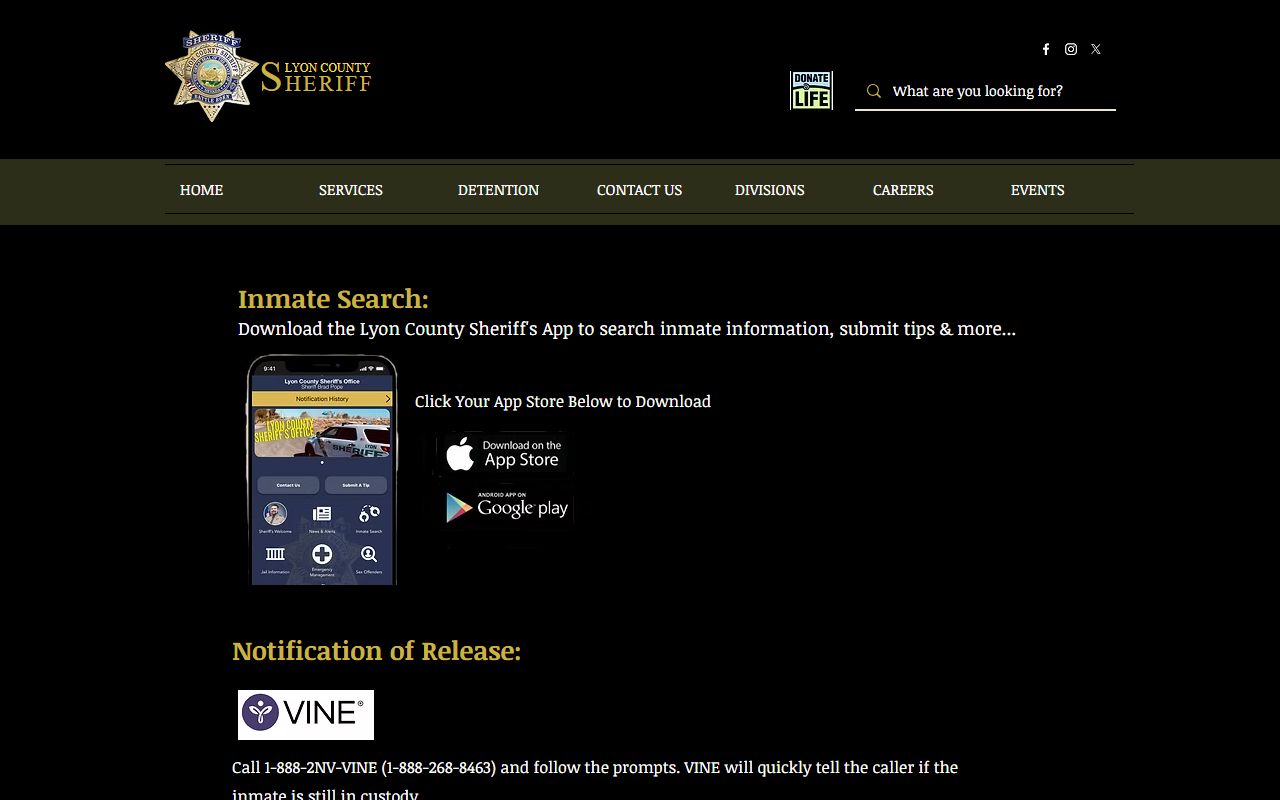Screen dimensions: 1280x800
Task: Open the DIVISIONS menu item
Action: click(769, 190)
